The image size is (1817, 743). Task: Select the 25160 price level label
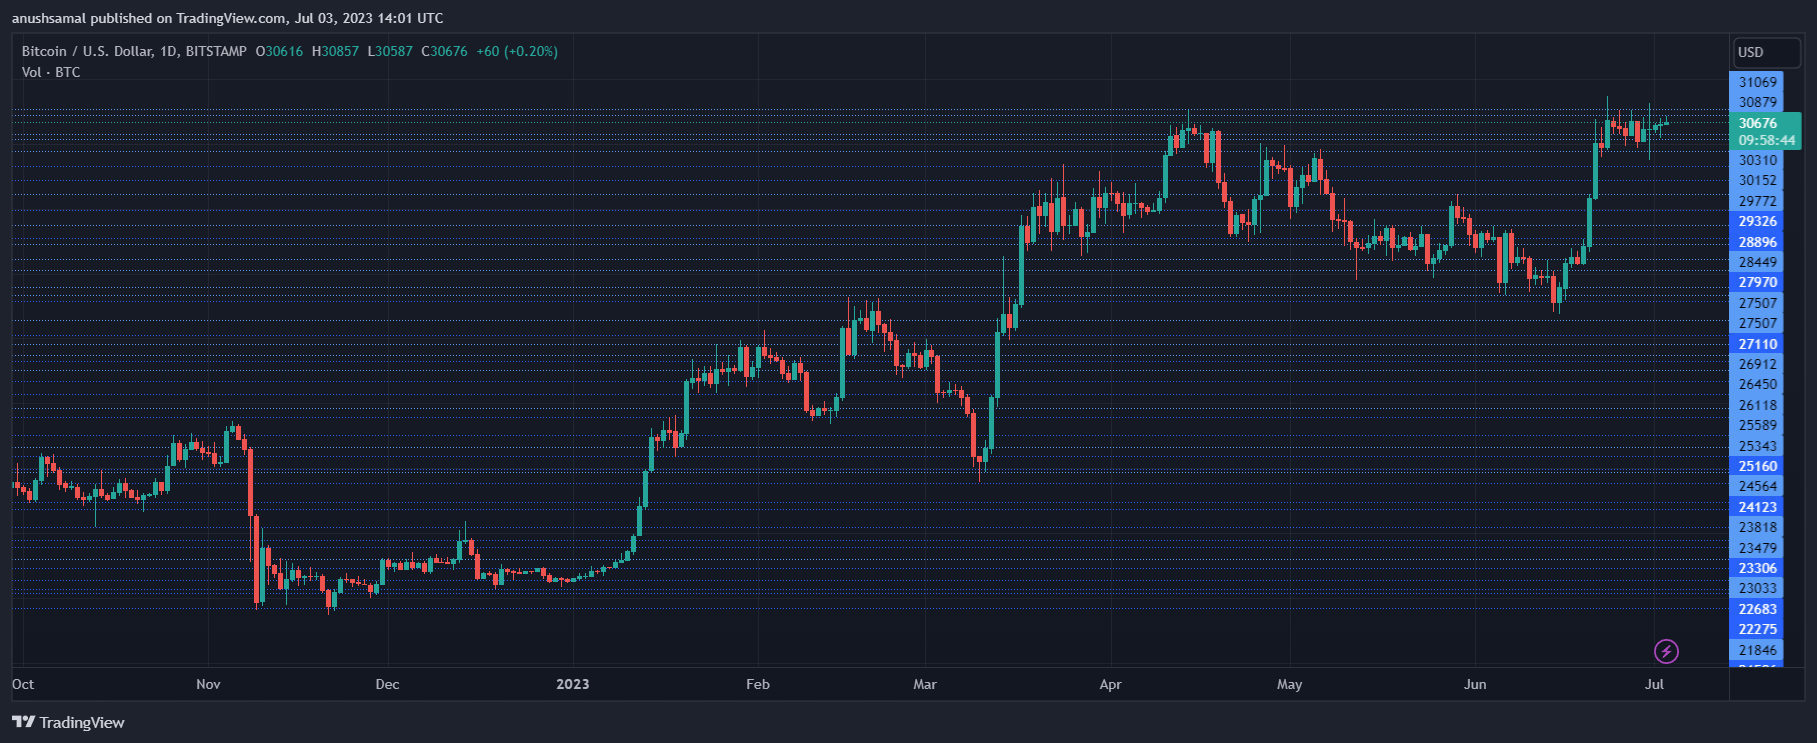click(x=1757, y=466)
